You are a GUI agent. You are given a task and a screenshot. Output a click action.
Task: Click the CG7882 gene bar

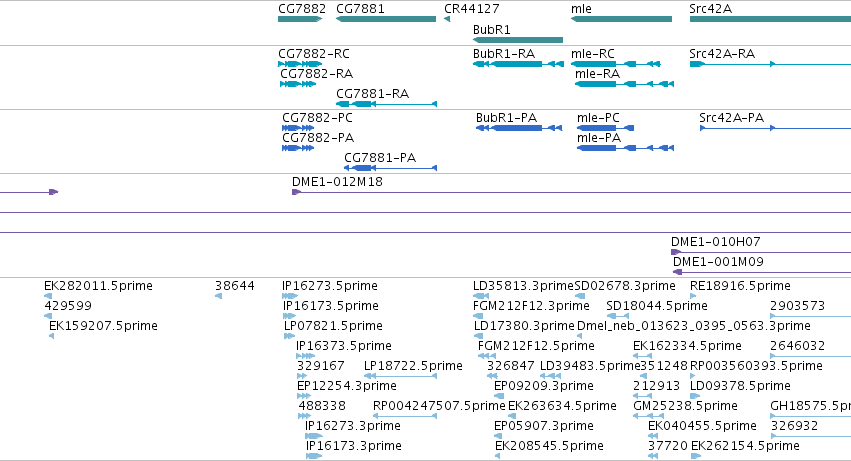click(300, 19)
